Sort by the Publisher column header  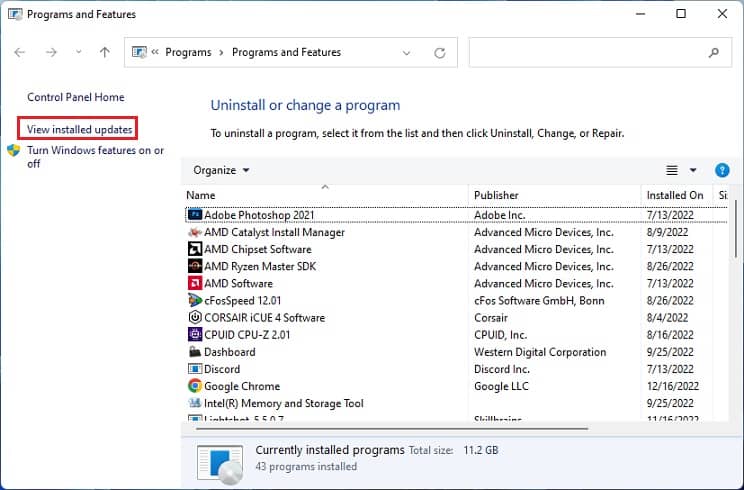[496, 195]
